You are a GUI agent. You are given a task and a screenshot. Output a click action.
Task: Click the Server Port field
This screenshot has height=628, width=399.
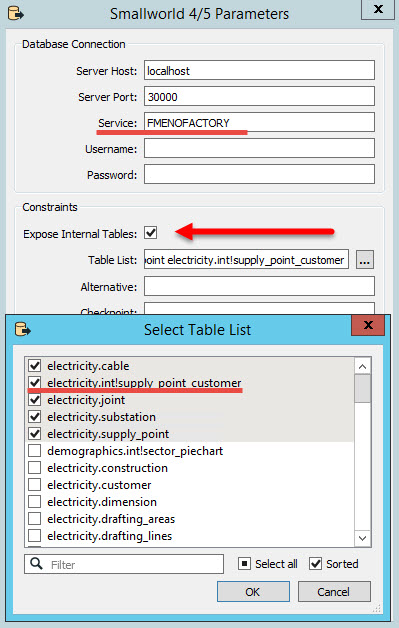coord(259,97)
